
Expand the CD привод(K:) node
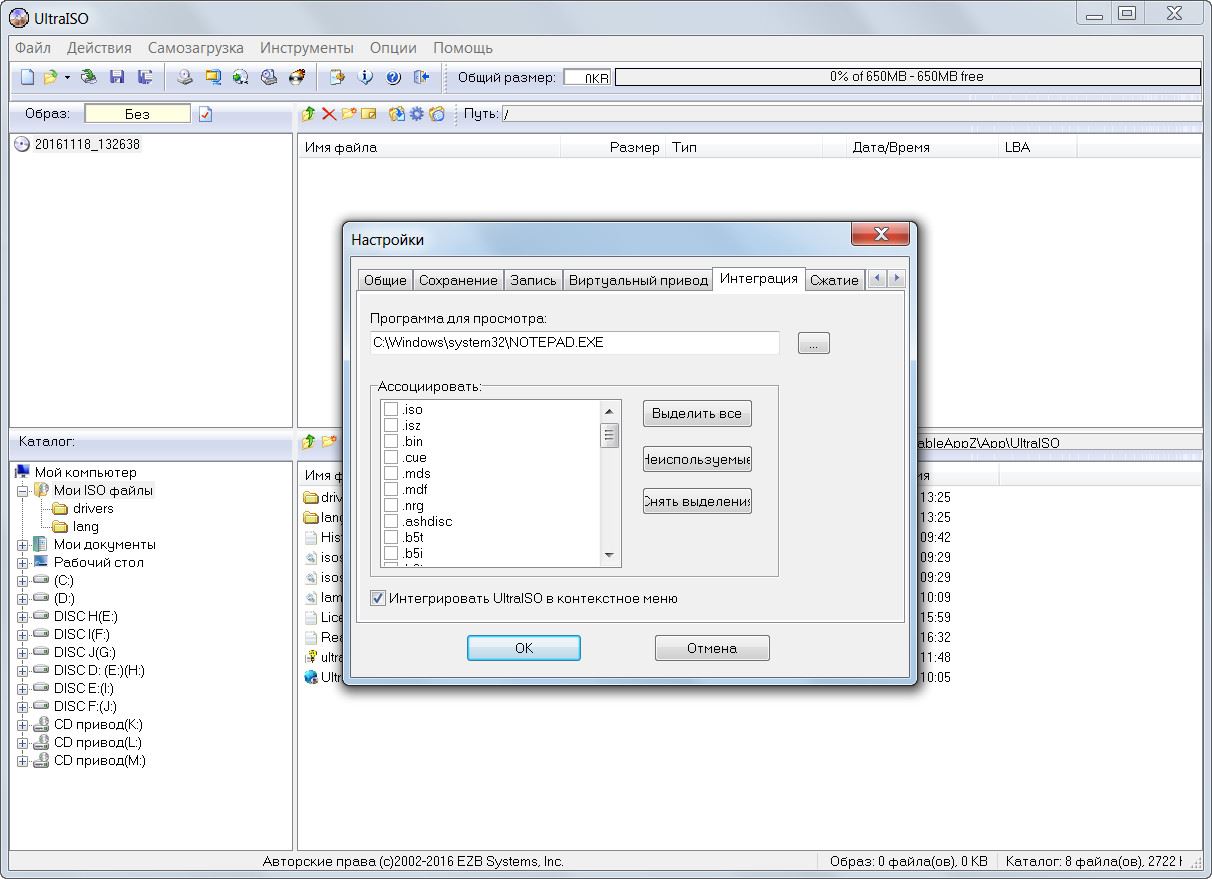coord(22,725)
